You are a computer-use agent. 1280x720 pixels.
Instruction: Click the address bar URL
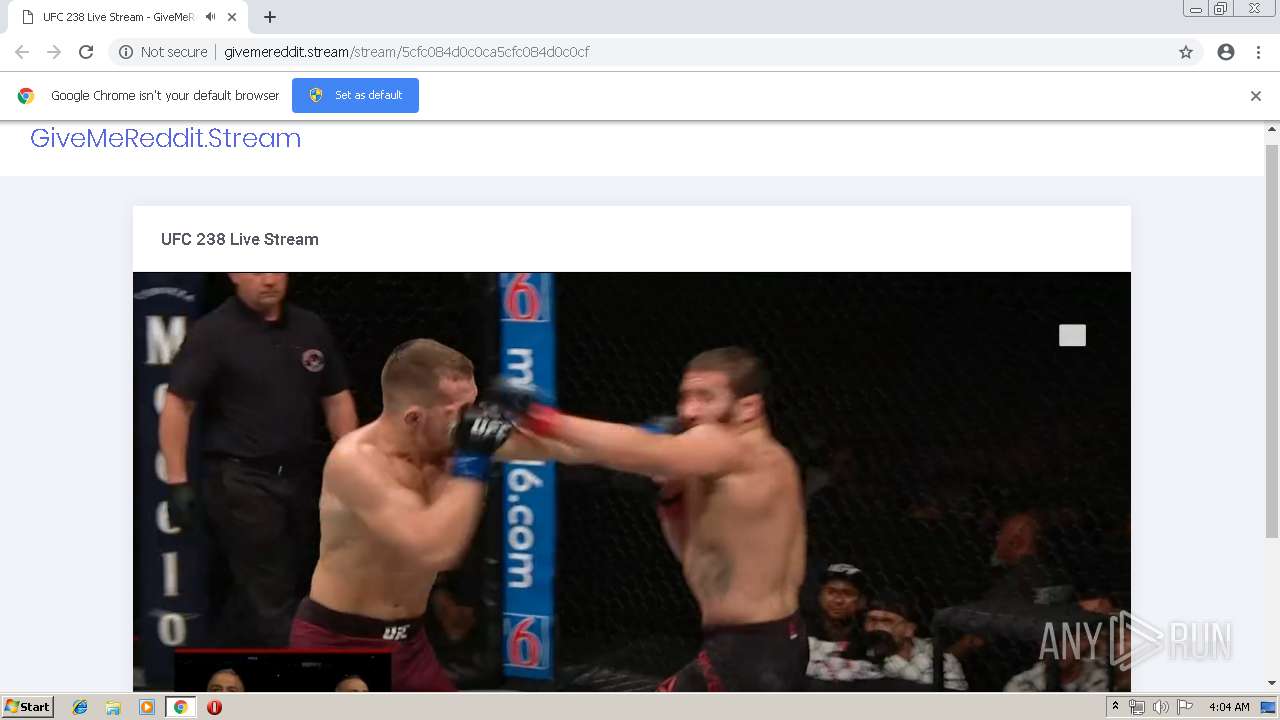point(406,52)
